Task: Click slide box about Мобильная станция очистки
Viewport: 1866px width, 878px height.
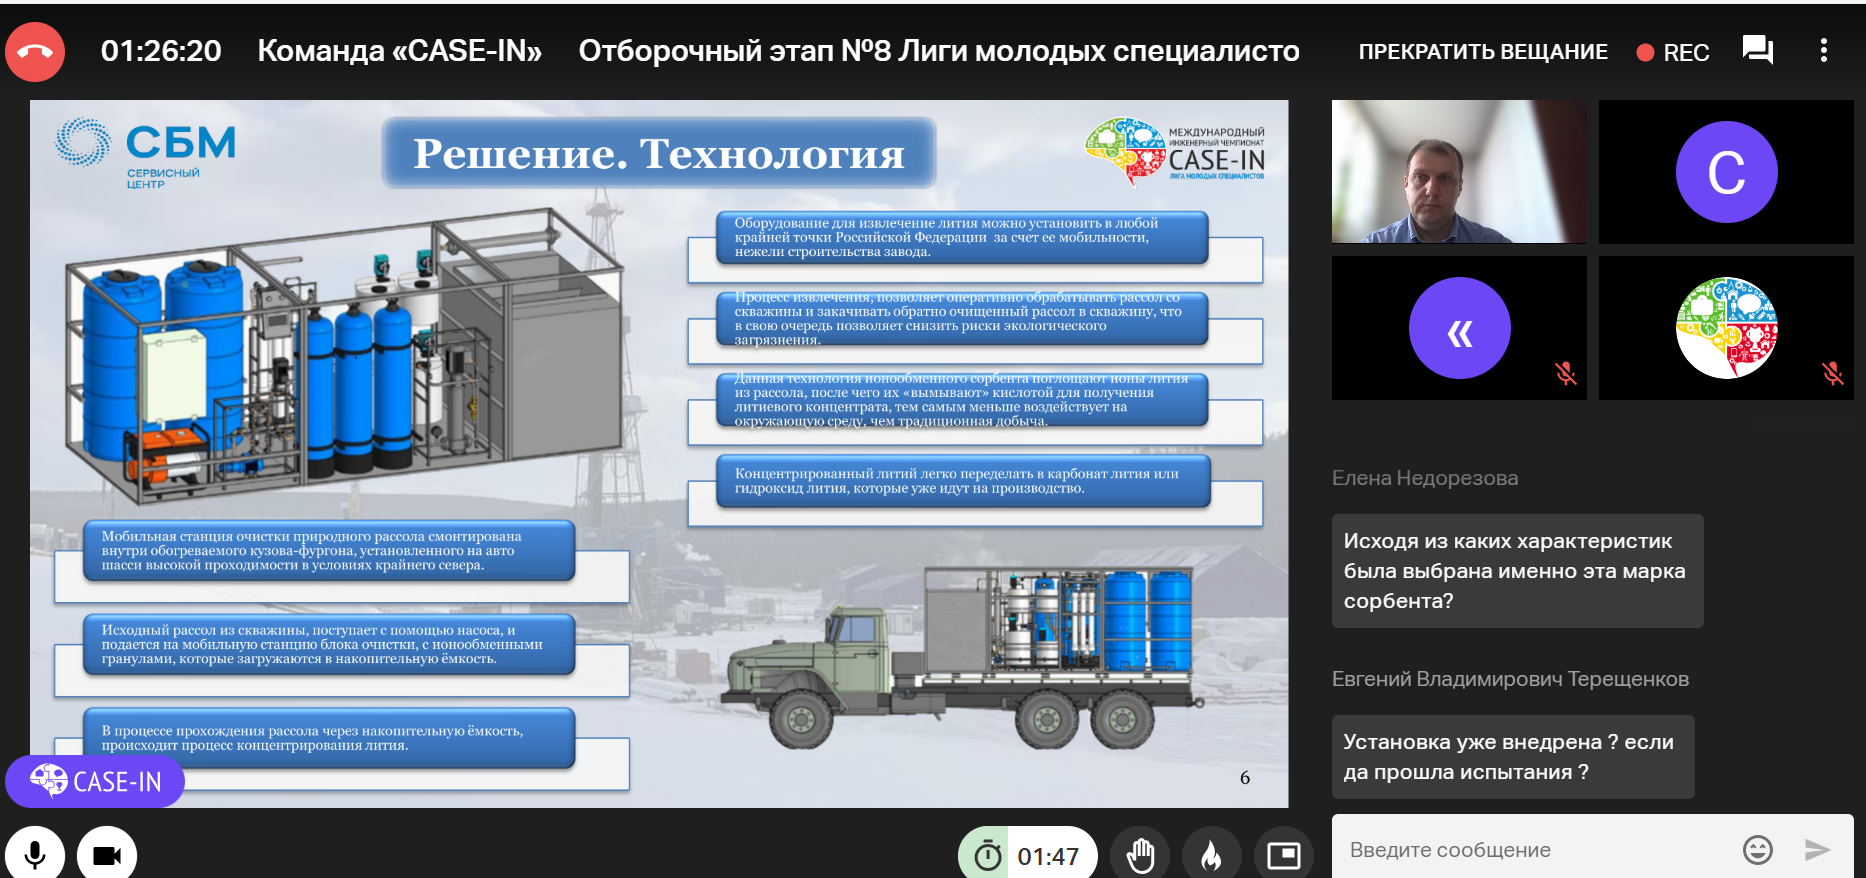Action: (x=329, y=551)
